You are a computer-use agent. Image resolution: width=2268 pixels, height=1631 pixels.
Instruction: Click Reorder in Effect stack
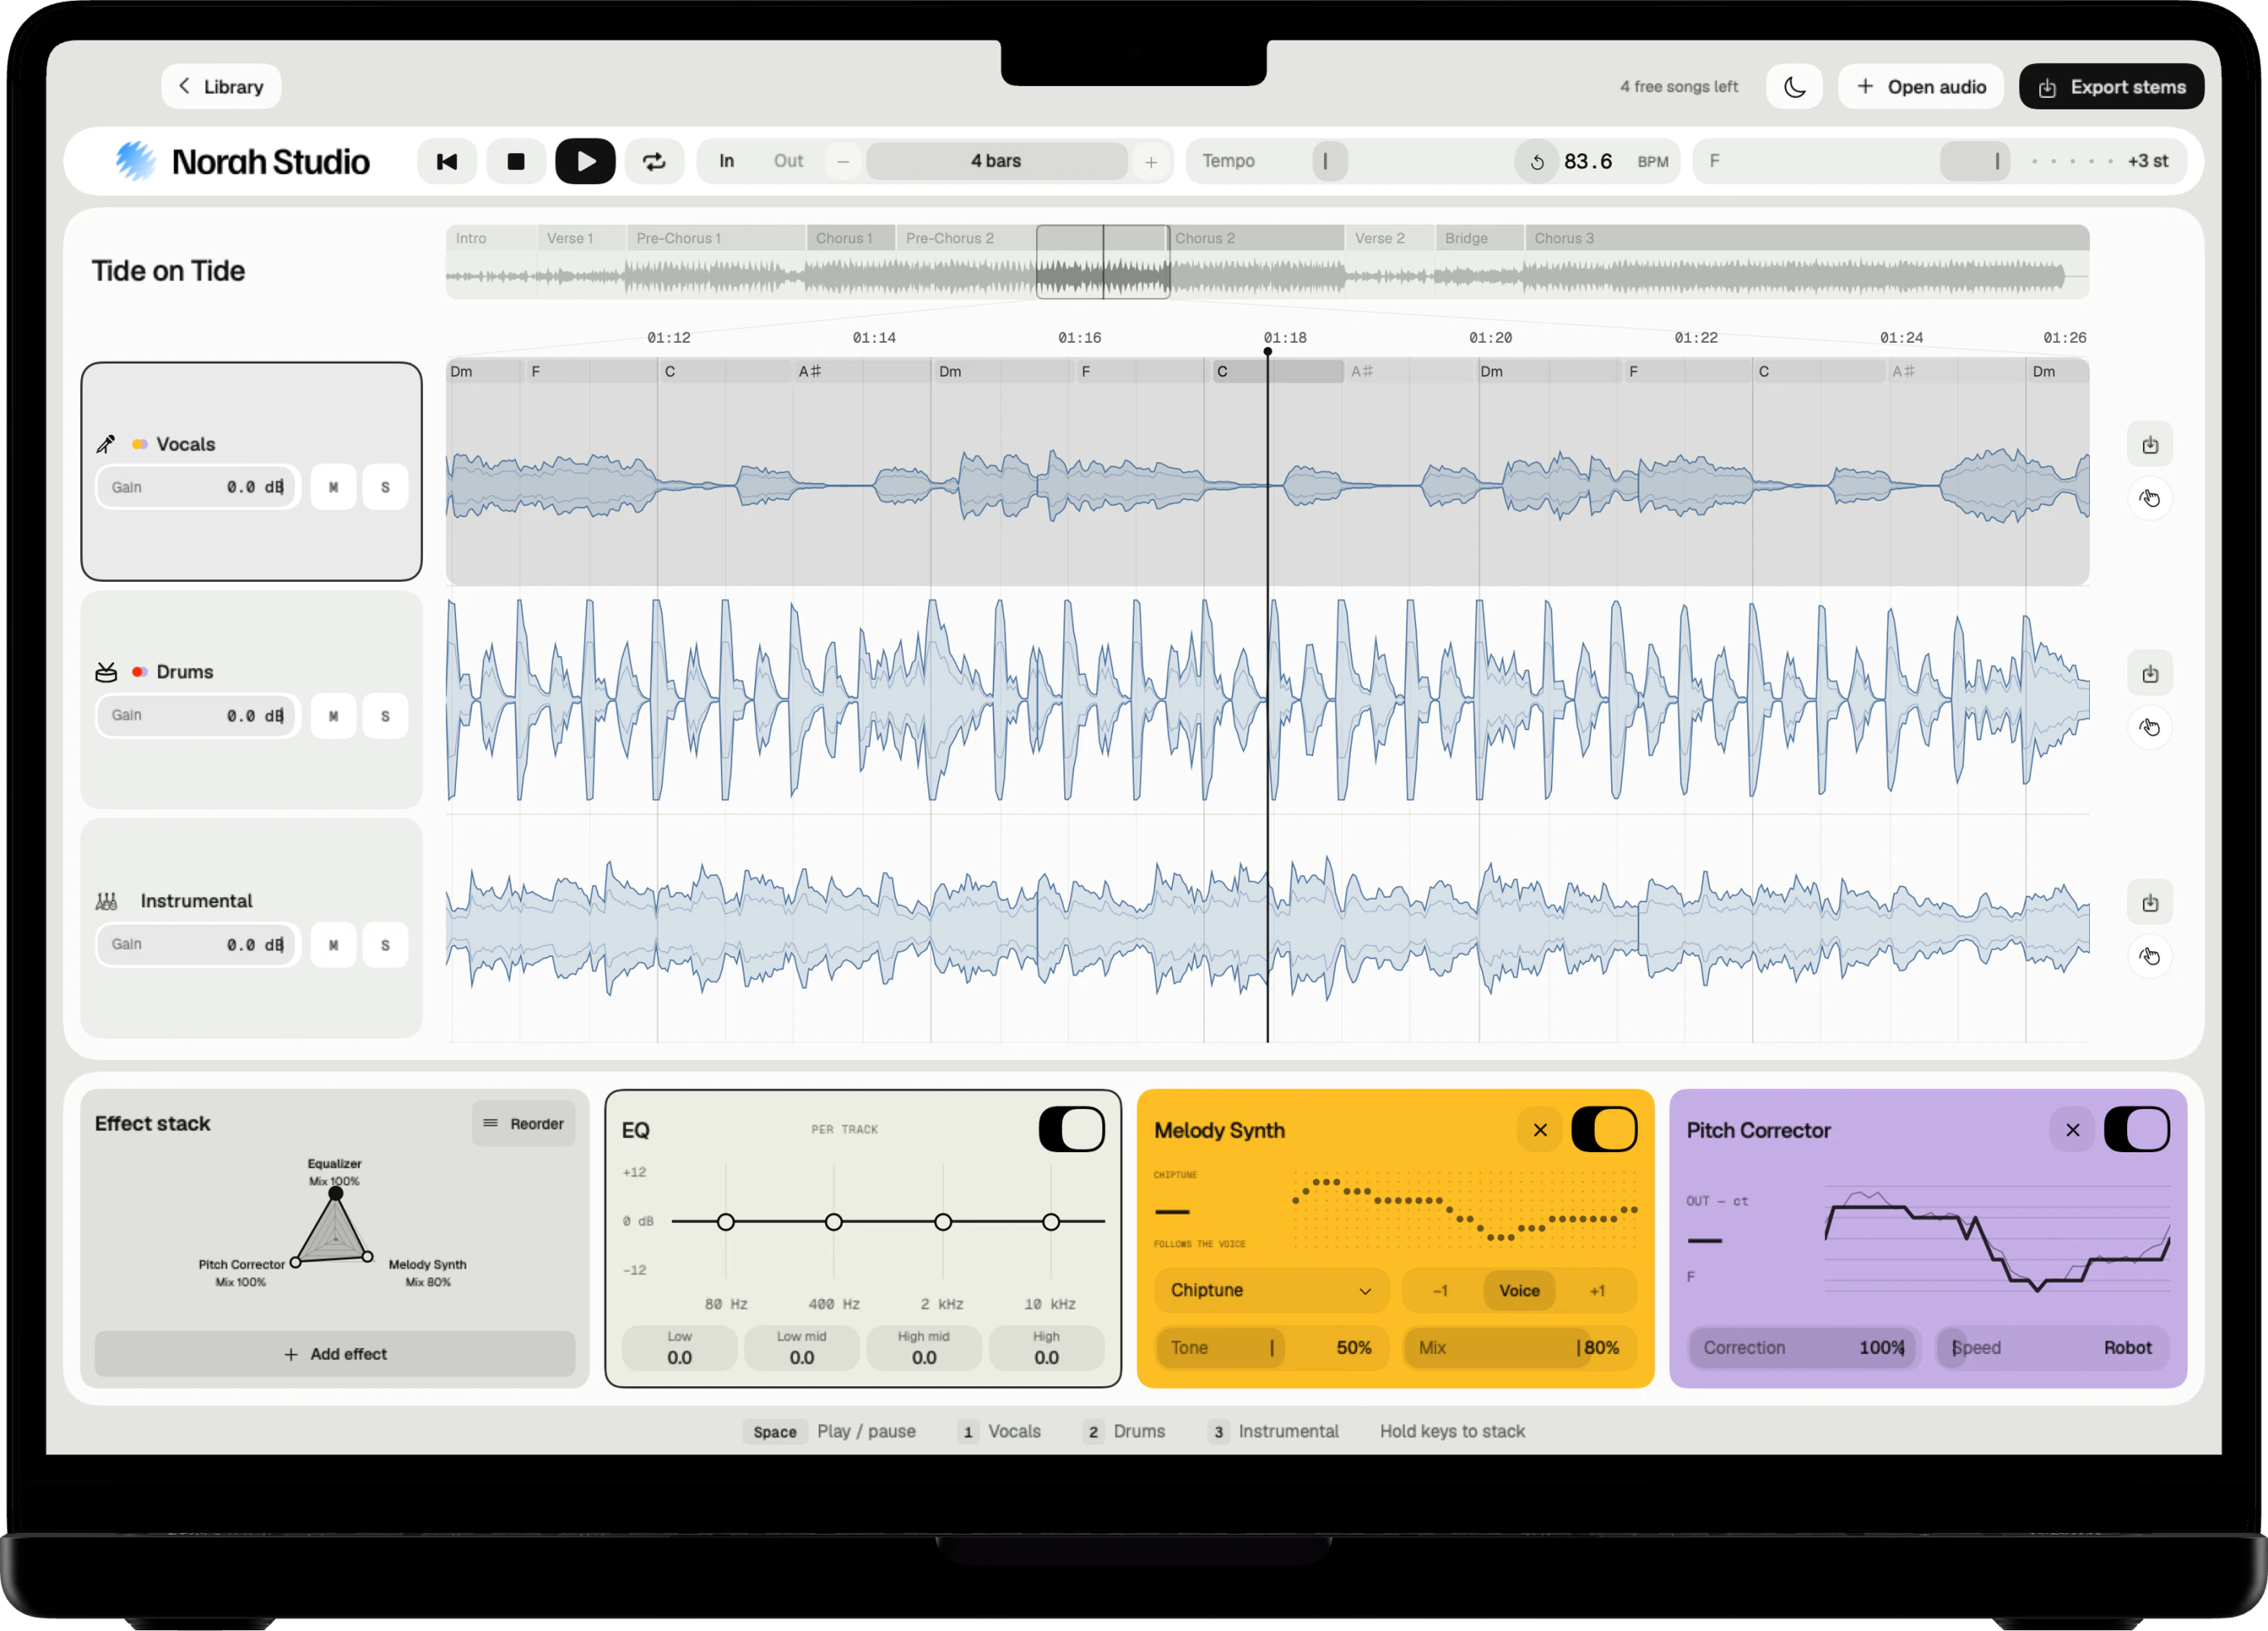pos(523,1124)
